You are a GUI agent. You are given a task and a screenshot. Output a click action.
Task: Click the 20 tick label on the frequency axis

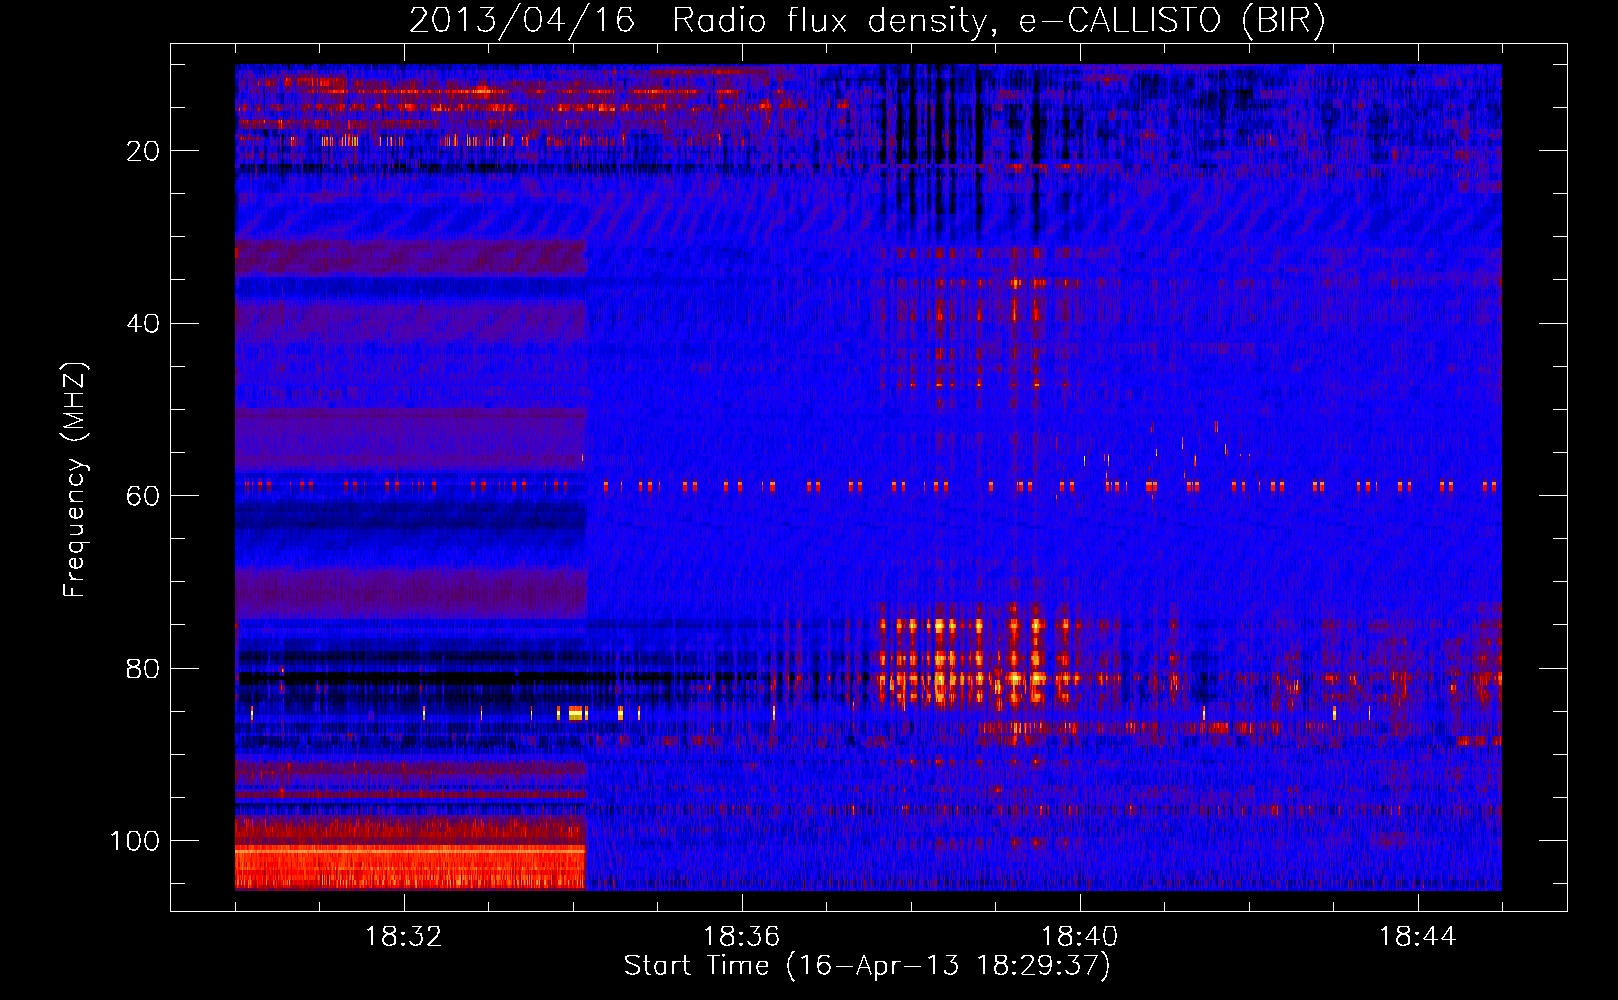point(143,151)
